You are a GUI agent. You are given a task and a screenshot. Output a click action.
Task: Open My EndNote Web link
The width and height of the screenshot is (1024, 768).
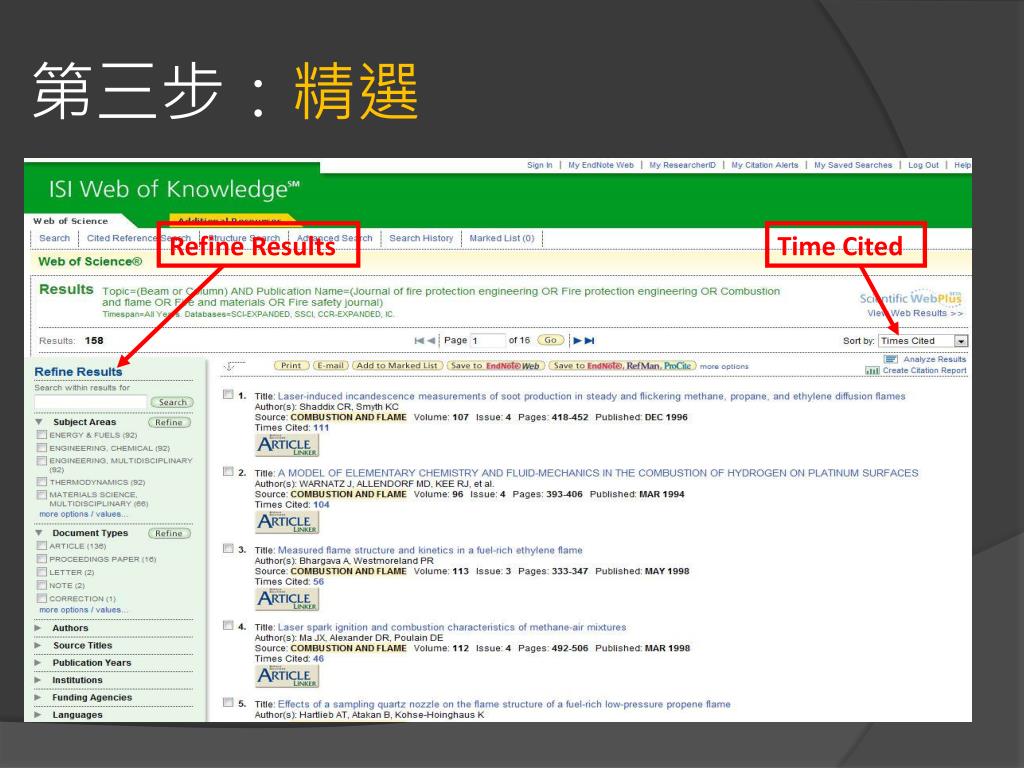point(601,165)
